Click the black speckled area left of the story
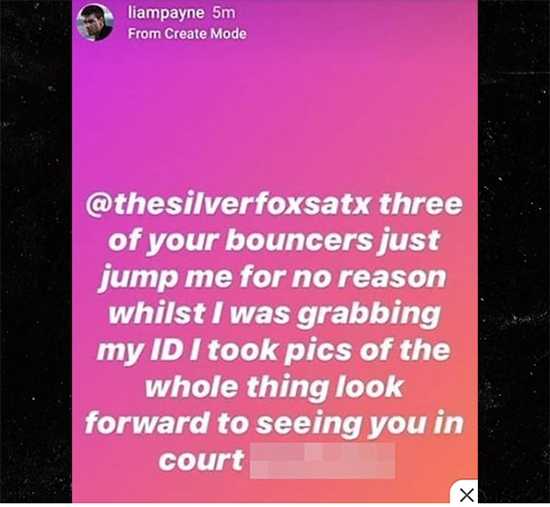The width and height of the screenshot is (550, 507). pos(36,253)
